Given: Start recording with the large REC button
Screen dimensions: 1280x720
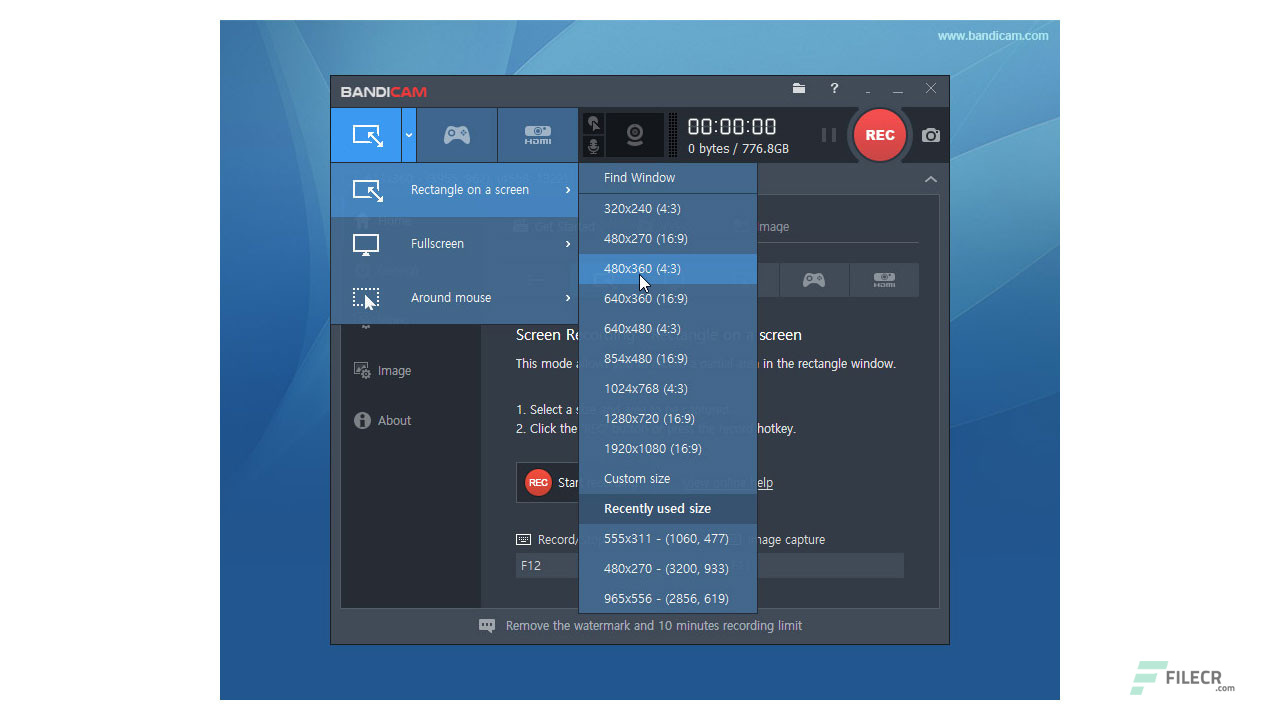Looking at the screenshot, I should (x=880, y=135).
